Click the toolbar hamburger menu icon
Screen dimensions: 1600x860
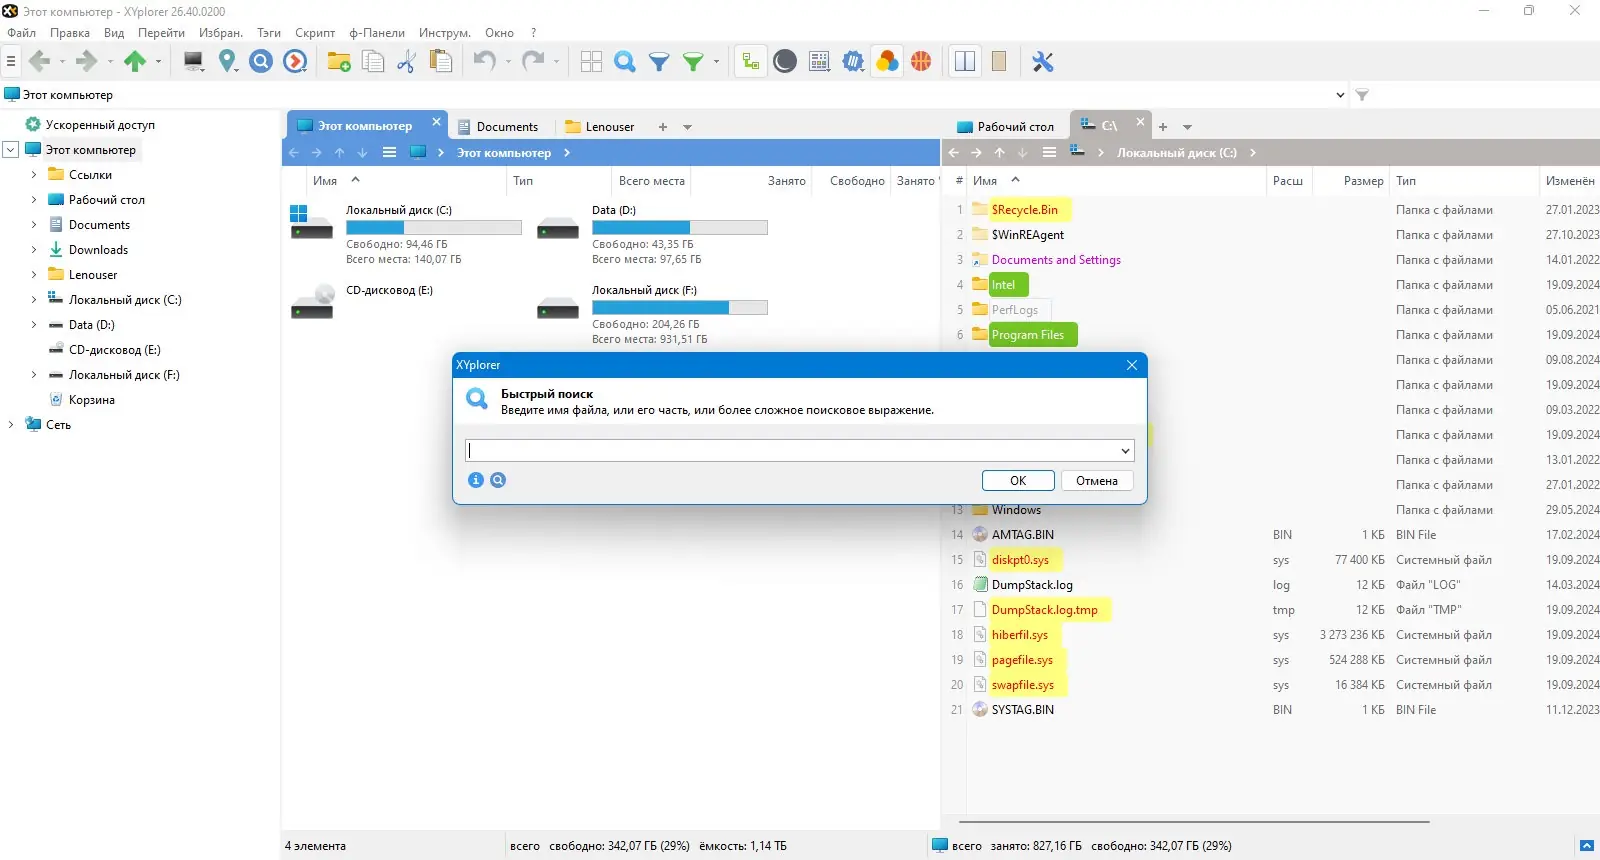click(11, 62)
